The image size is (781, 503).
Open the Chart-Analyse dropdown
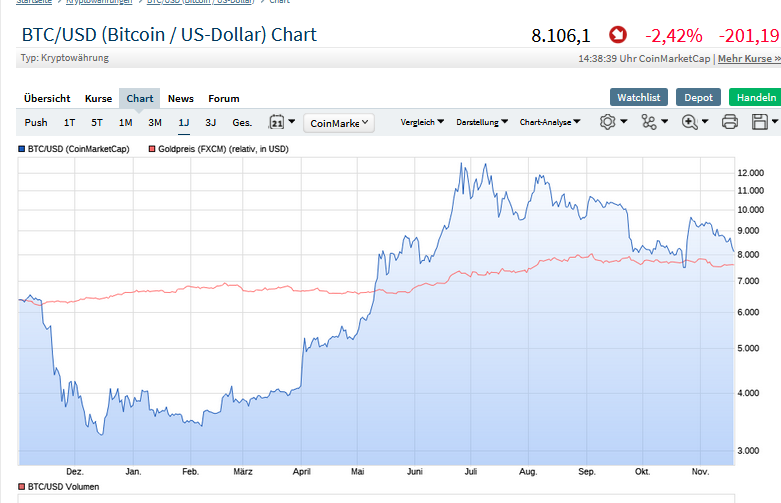(549, 122)
